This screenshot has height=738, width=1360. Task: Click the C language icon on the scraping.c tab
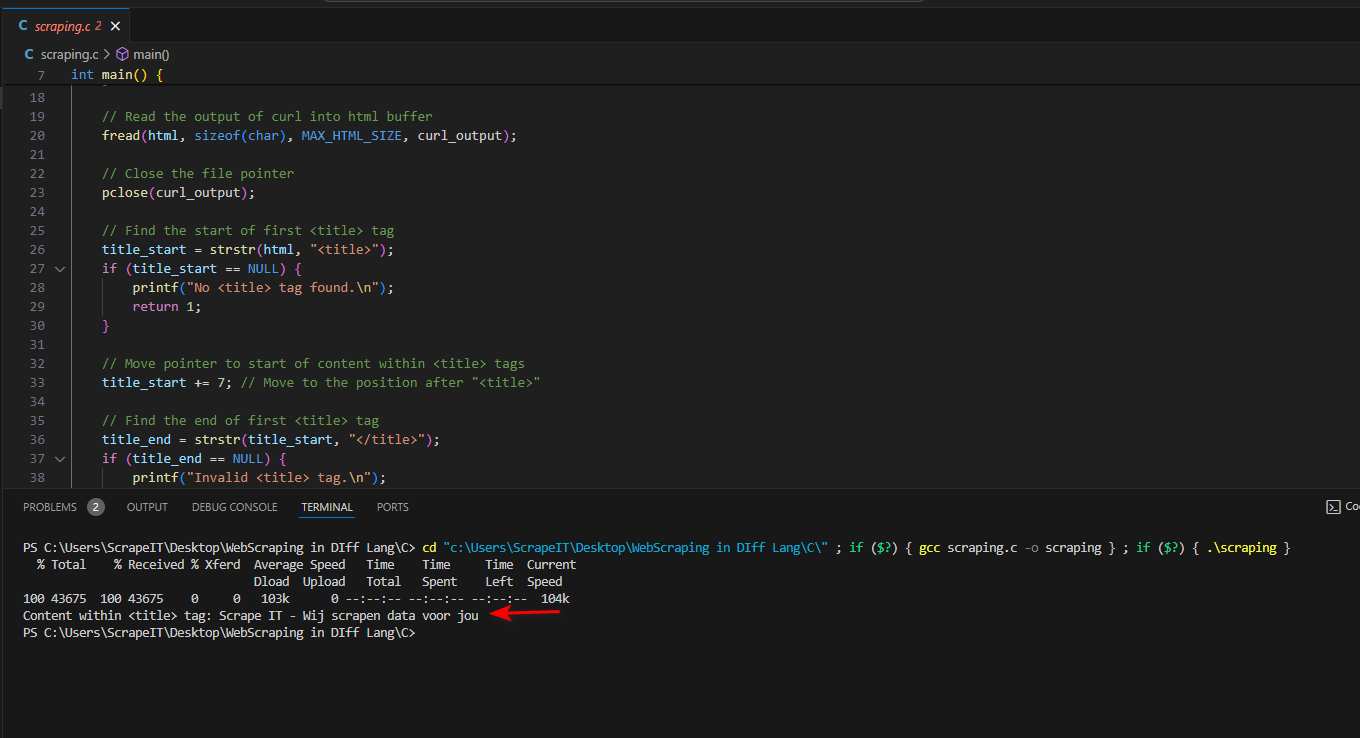click(23, 25)
